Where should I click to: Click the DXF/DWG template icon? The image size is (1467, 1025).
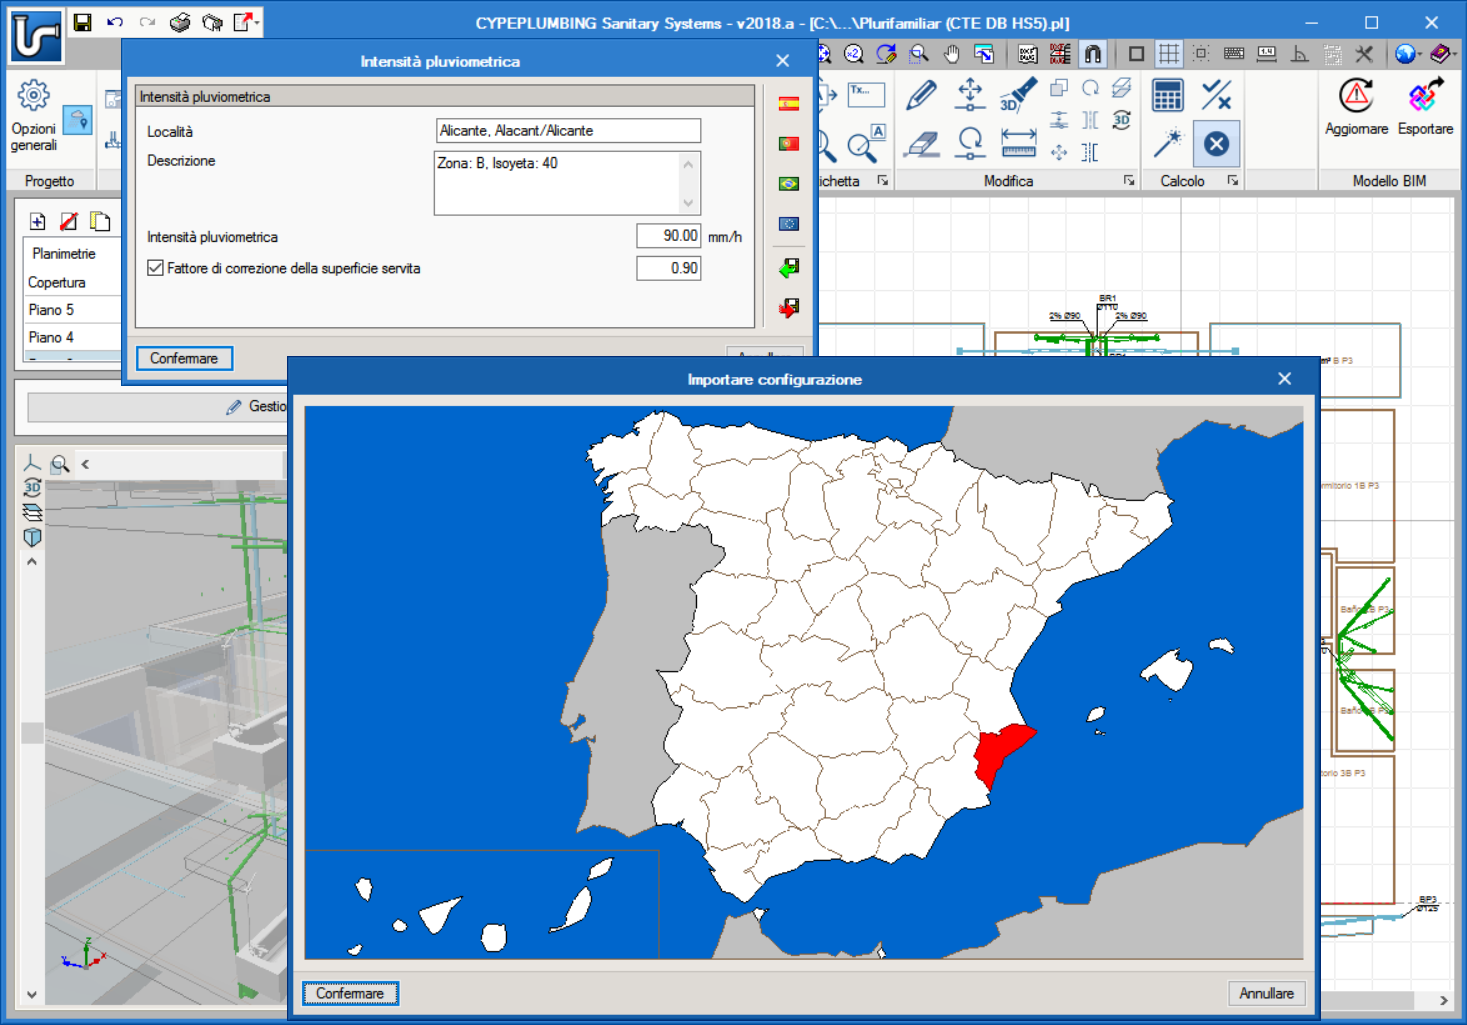click(x=1027, y=54)
